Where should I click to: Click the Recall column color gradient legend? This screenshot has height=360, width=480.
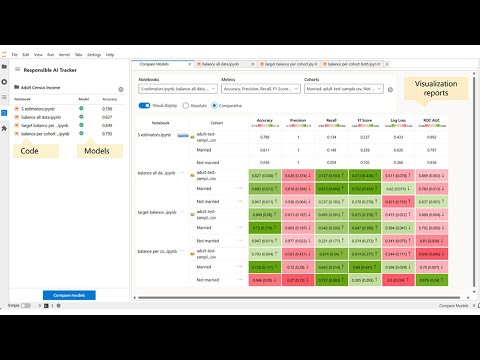pos(332,126)
